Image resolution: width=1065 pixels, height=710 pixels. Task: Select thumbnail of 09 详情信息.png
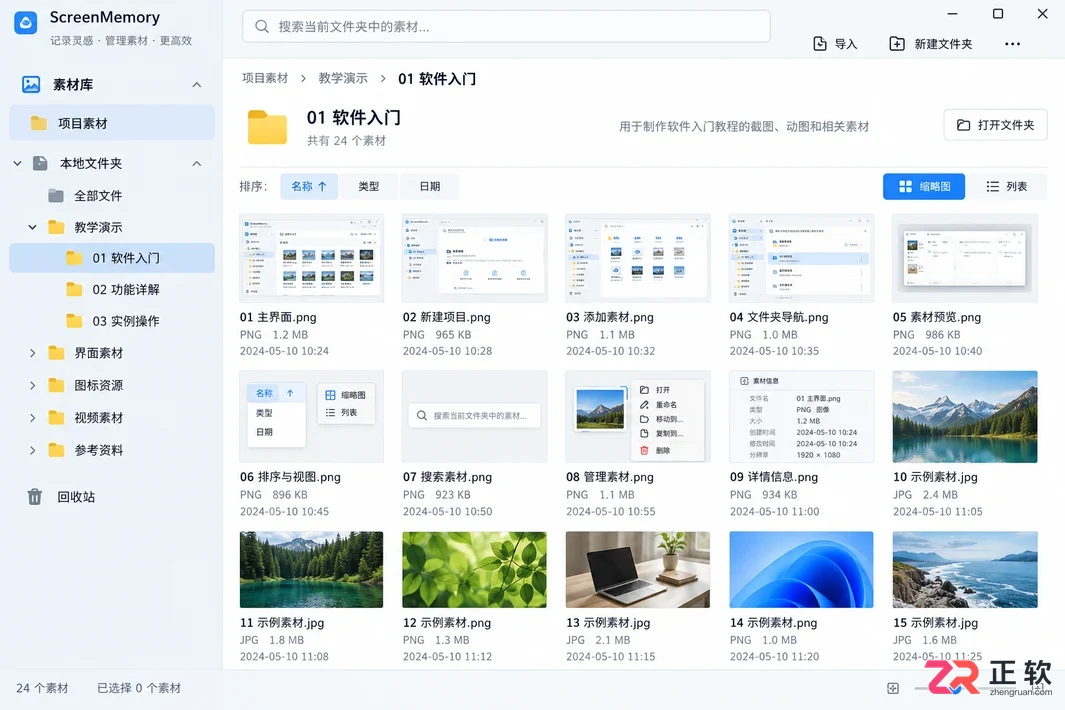pyautogui.click(x=801, y=416)
